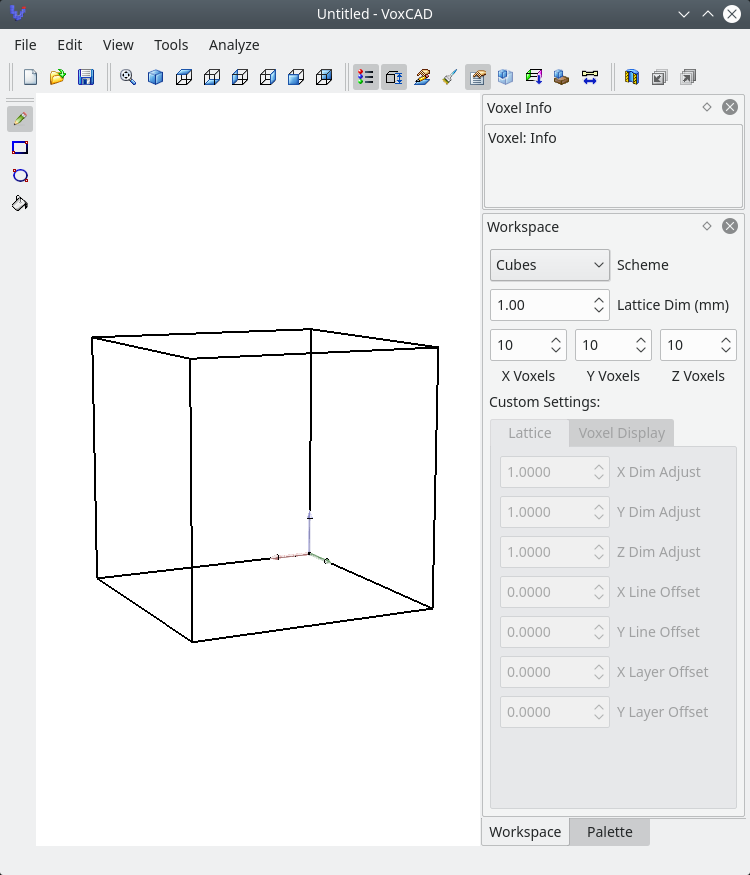Click the X Dim Adjust field
The image size is (750, 875).
(555, 472)
